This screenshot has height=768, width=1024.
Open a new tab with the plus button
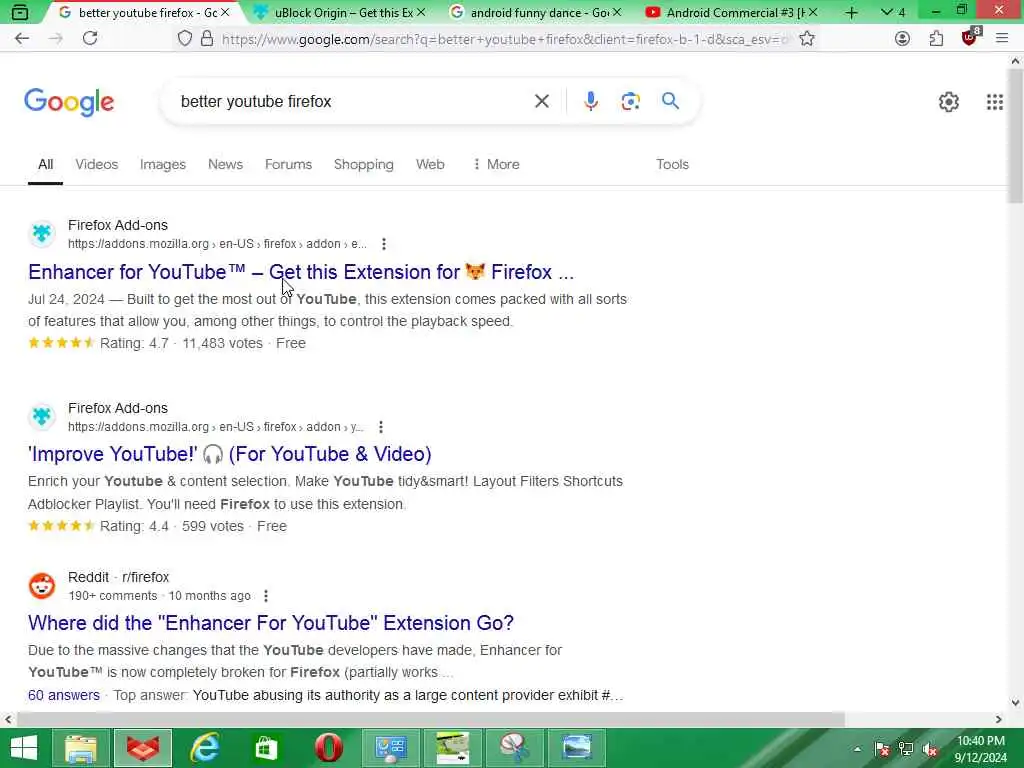(x=851, y=12)
